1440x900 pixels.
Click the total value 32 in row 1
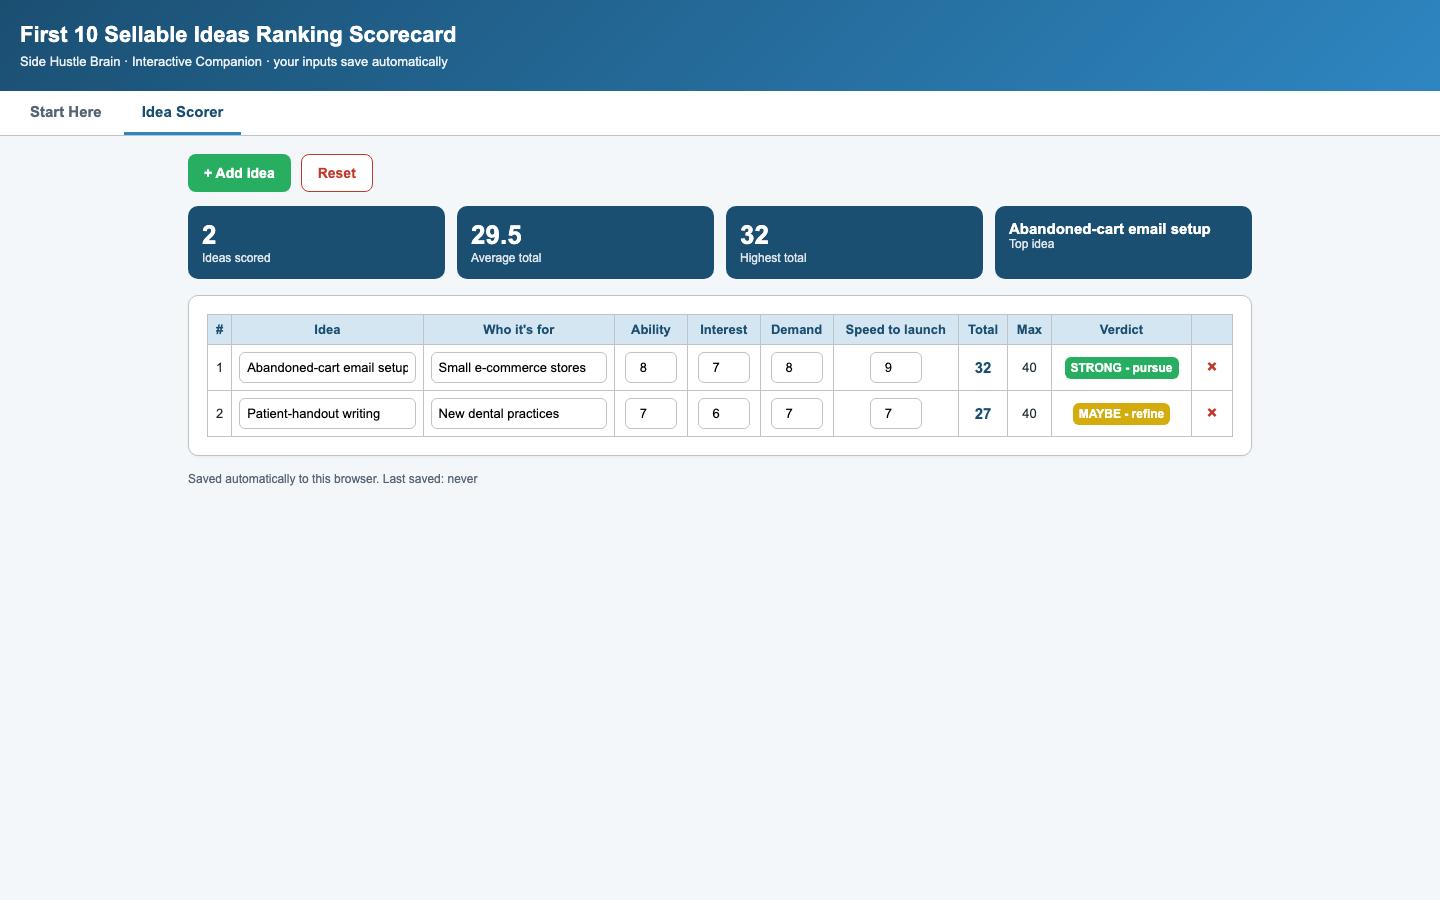tap(983, 368)
